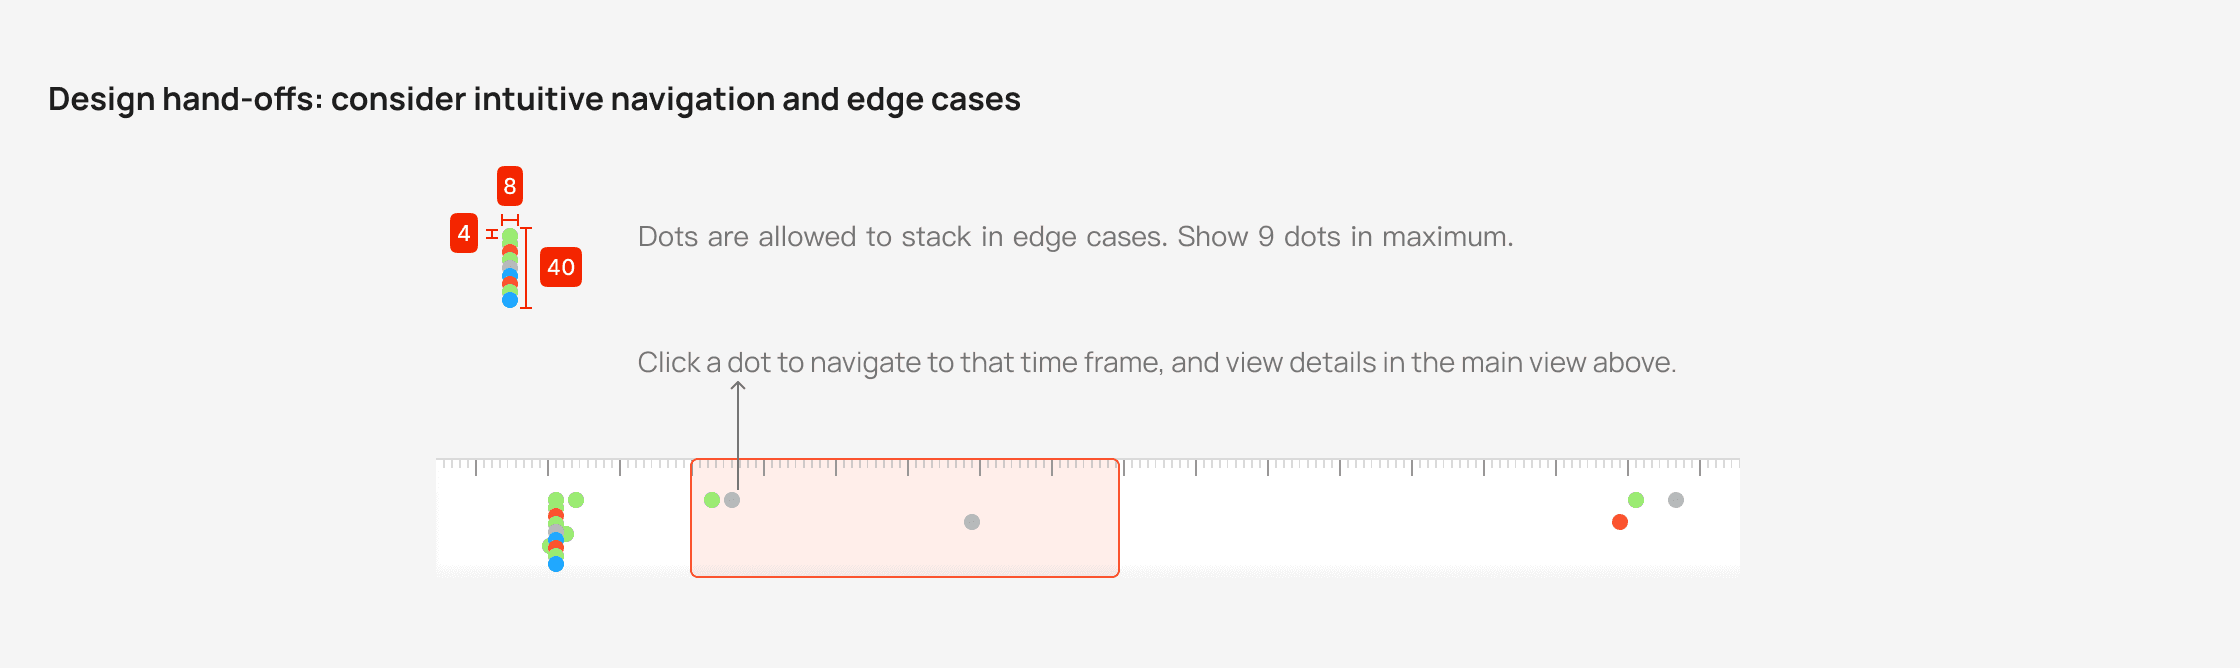Select the red dot at the far right of the timeline
This screenshot has height=668, width=2240.
(x=1620, y=522)
